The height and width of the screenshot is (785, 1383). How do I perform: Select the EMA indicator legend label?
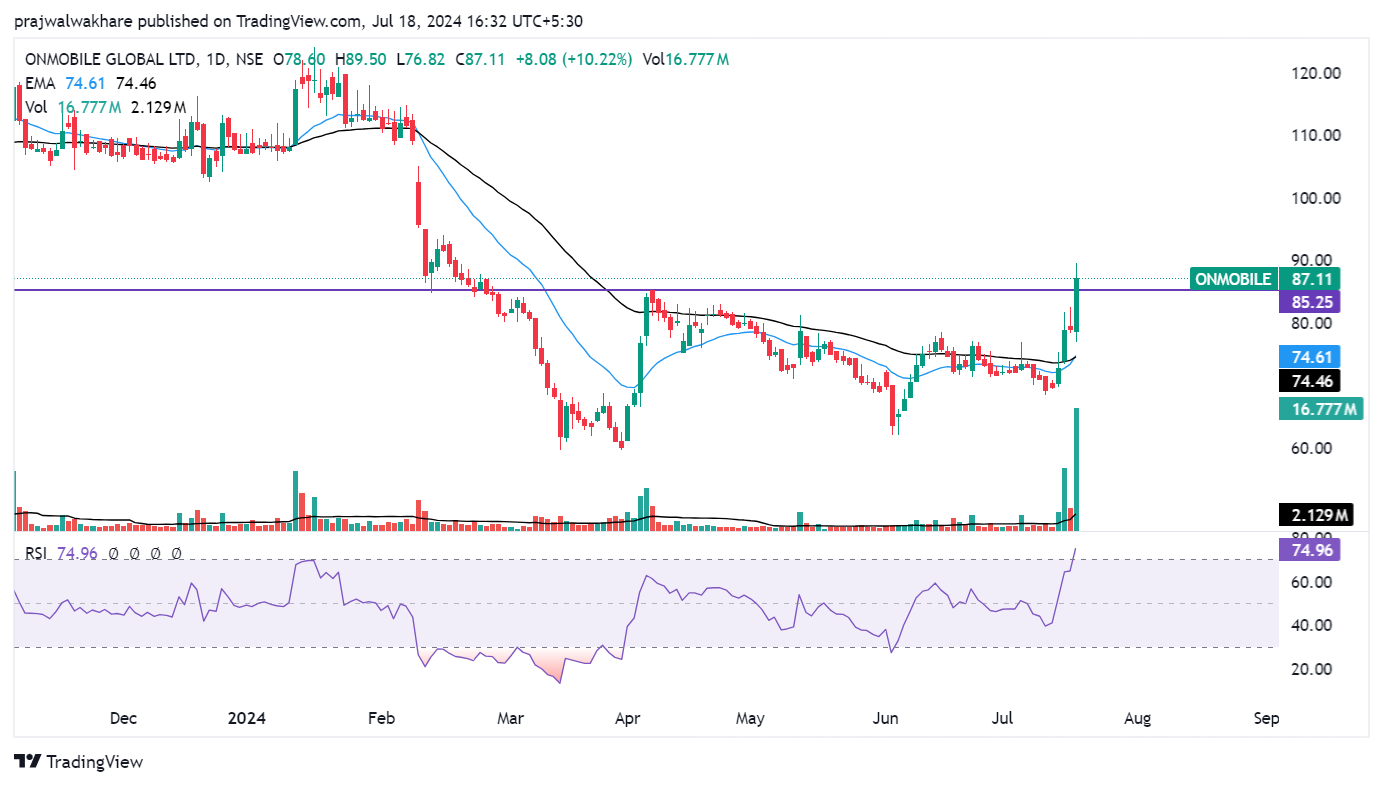click(40, 83)
